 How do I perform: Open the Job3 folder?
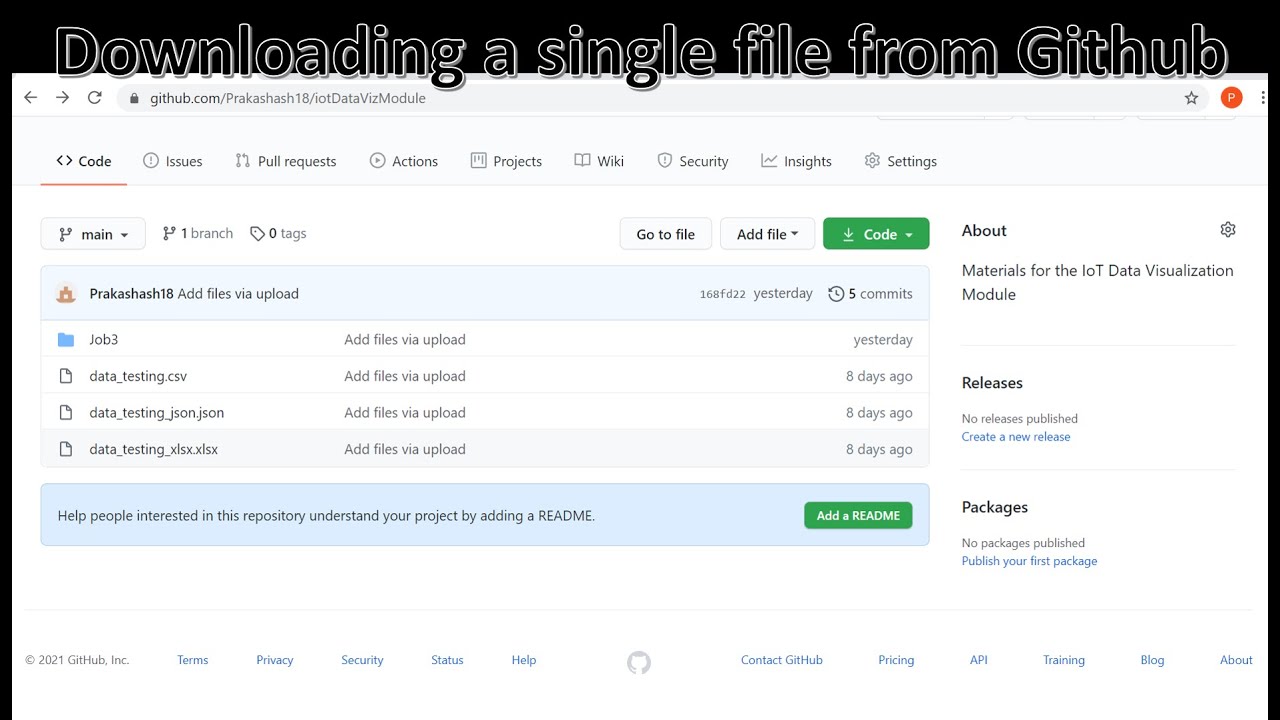coord(104,339)
